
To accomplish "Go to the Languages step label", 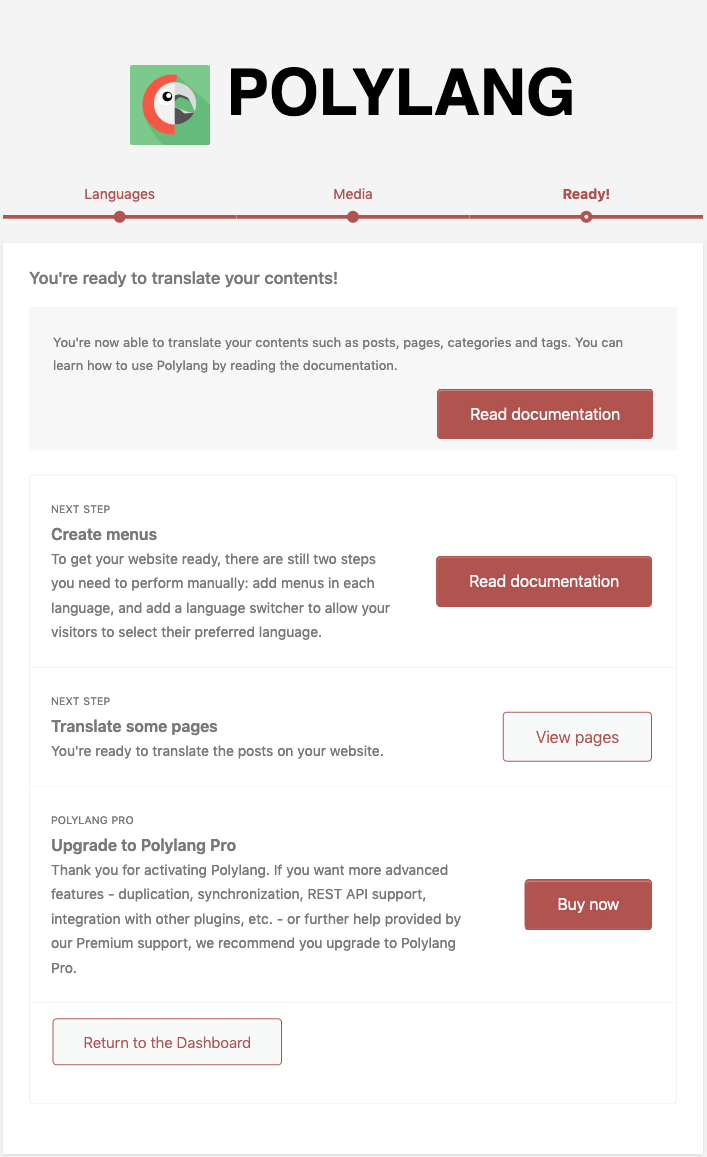I will click(x=119, y=194).
